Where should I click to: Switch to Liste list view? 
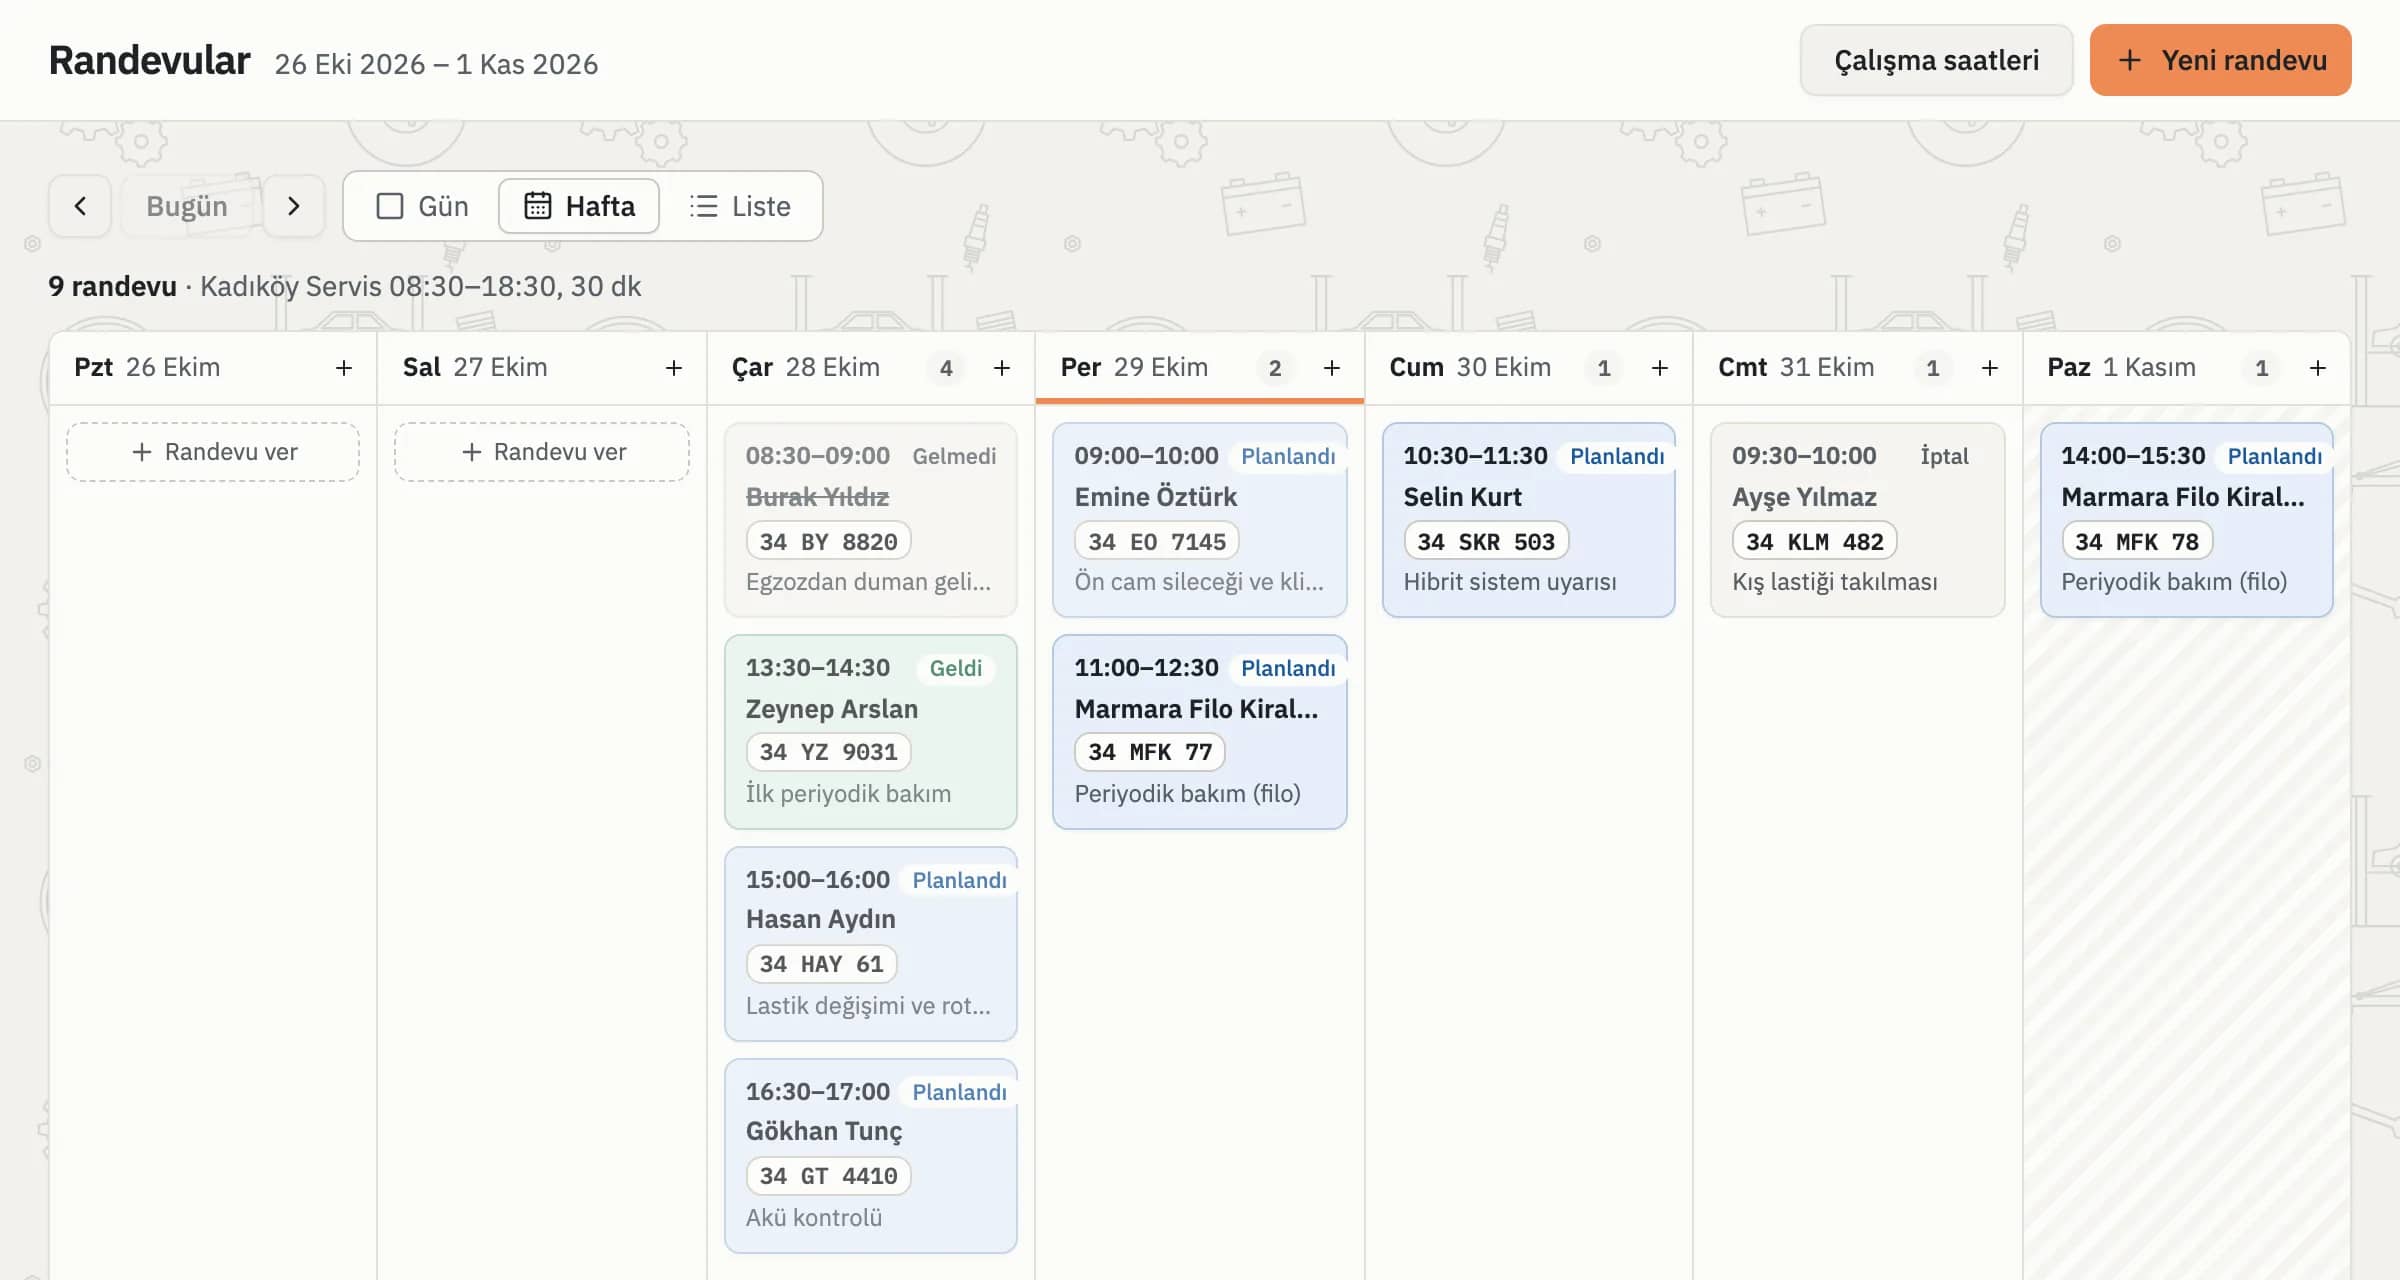coord(740,206)
